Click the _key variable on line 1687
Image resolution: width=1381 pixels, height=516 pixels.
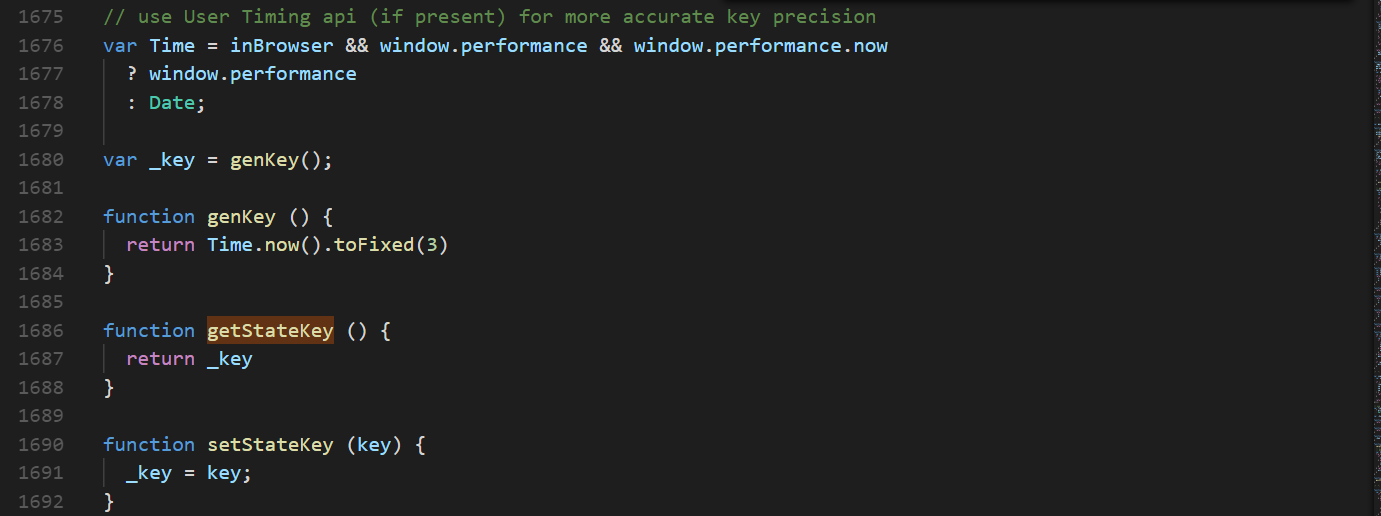(x=230, y=359)
